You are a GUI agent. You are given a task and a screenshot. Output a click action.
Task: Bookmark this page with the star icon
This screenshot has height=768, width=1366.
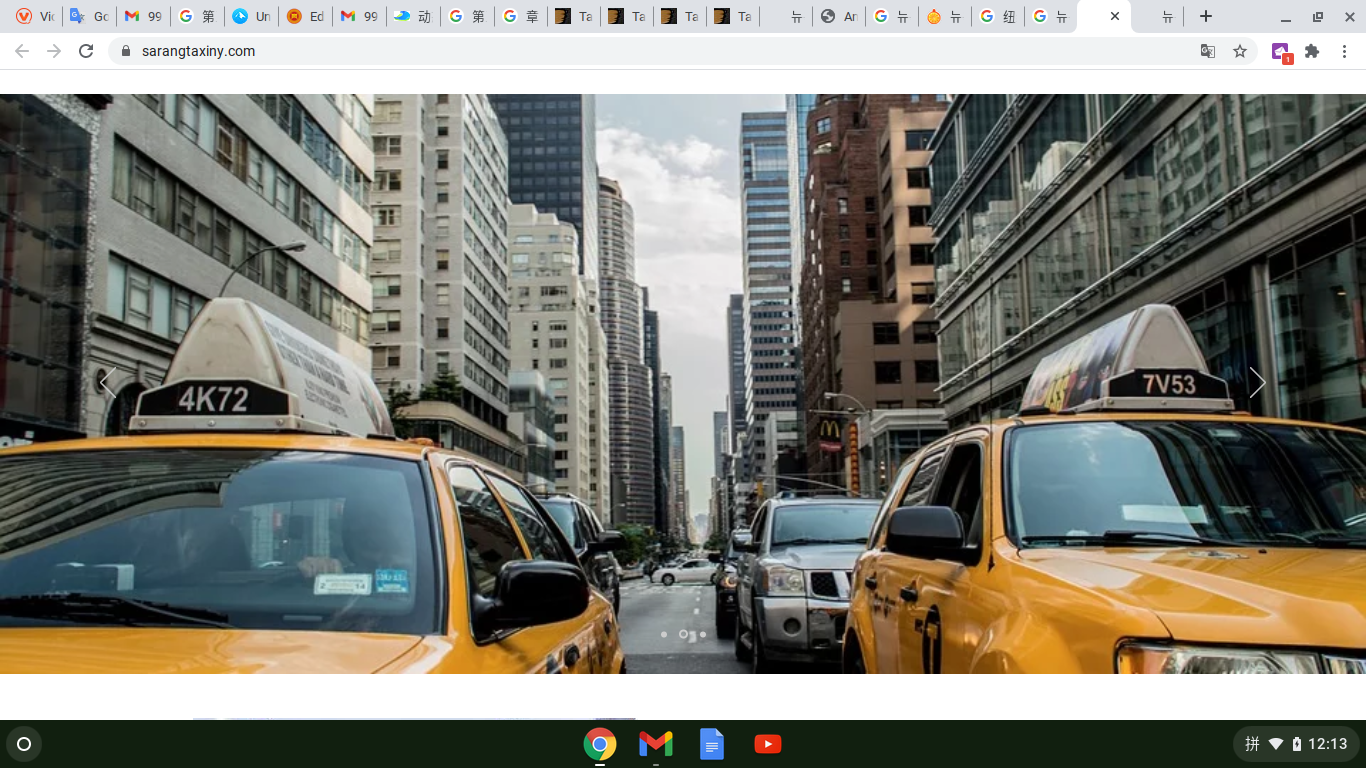[x=1240, y=51]
